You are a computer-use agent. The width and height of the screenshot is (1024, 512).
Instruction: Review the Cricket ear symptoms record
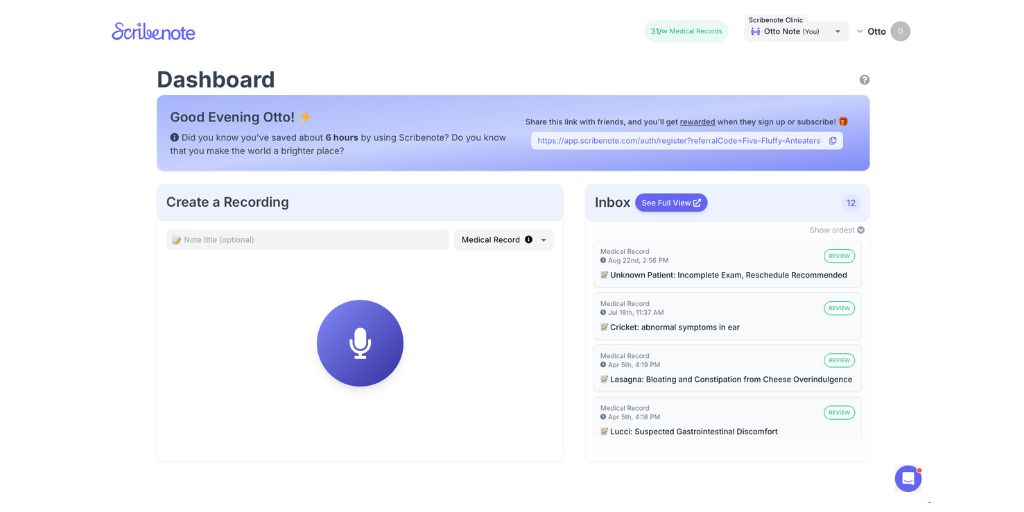(x=839, y=308)
